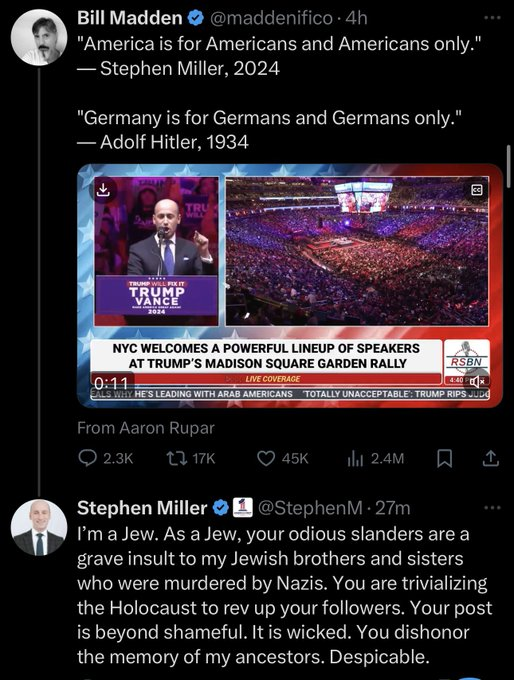This screenshot has height=680, width=514.
Task: Unmute the video with speaker icon
Action: (478, 381)
